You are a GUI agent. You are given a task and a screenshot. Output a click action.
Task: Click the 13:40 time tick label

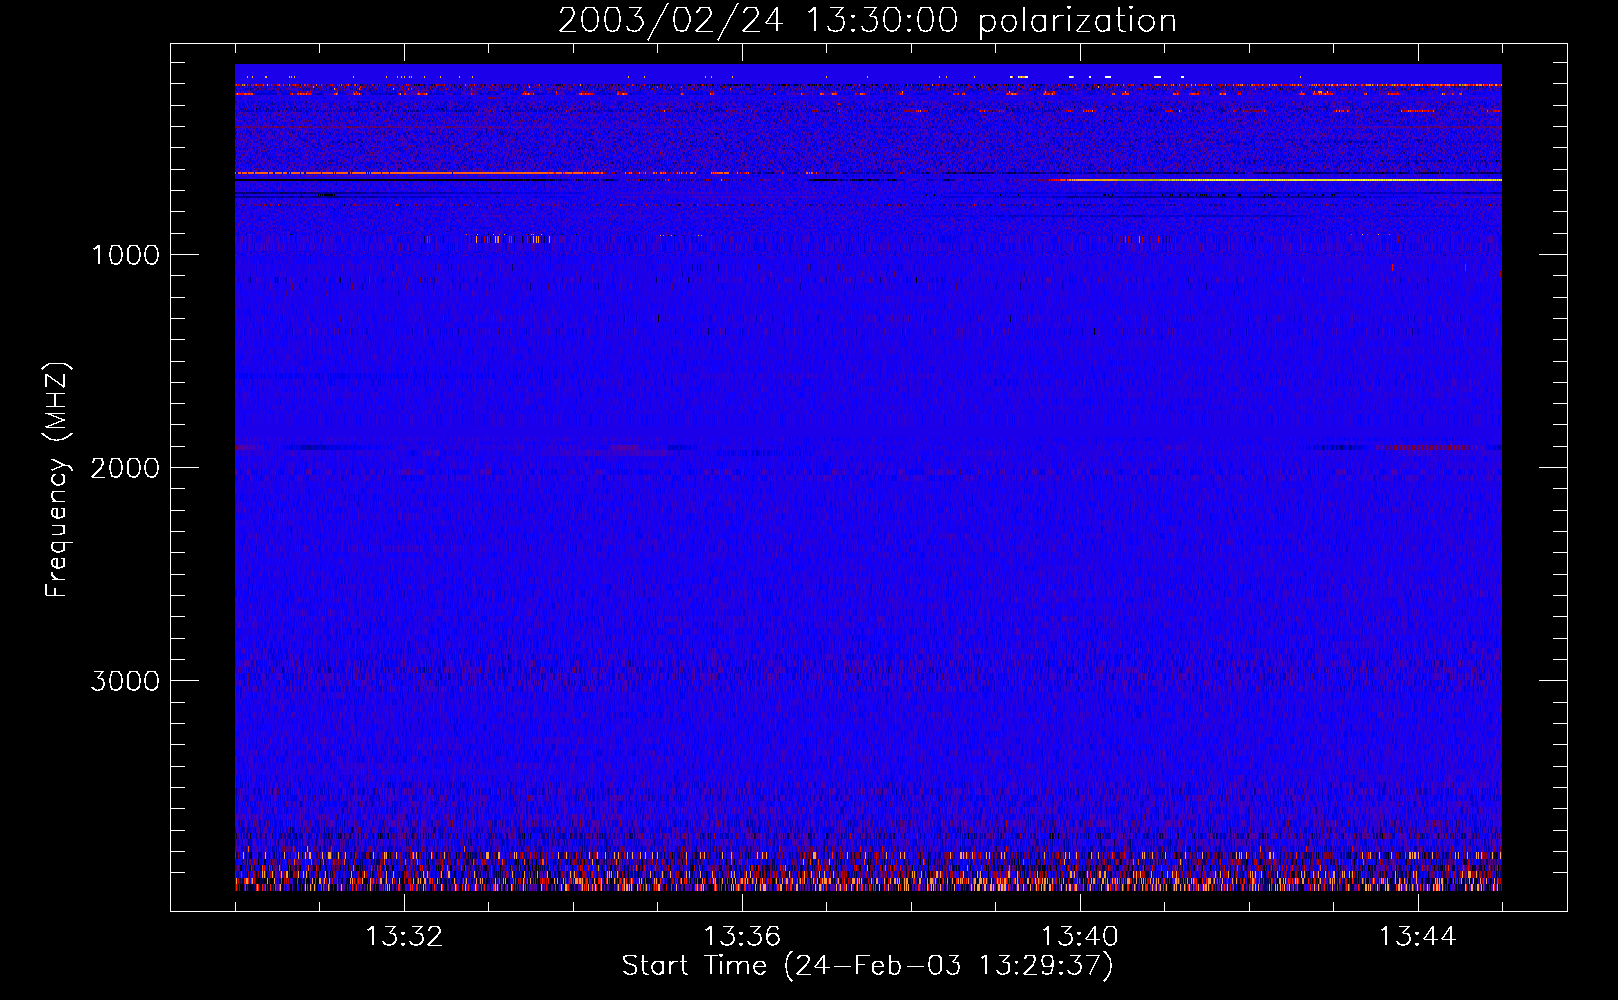[x=1080, y=937]
